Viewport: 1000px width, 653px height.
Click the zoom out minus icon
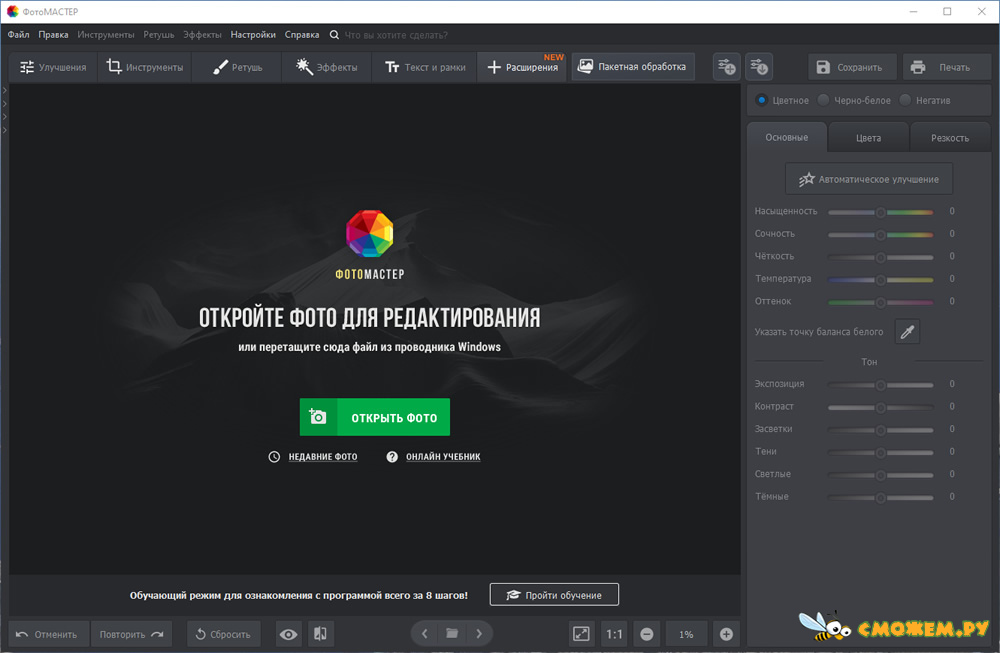(647, 635)
